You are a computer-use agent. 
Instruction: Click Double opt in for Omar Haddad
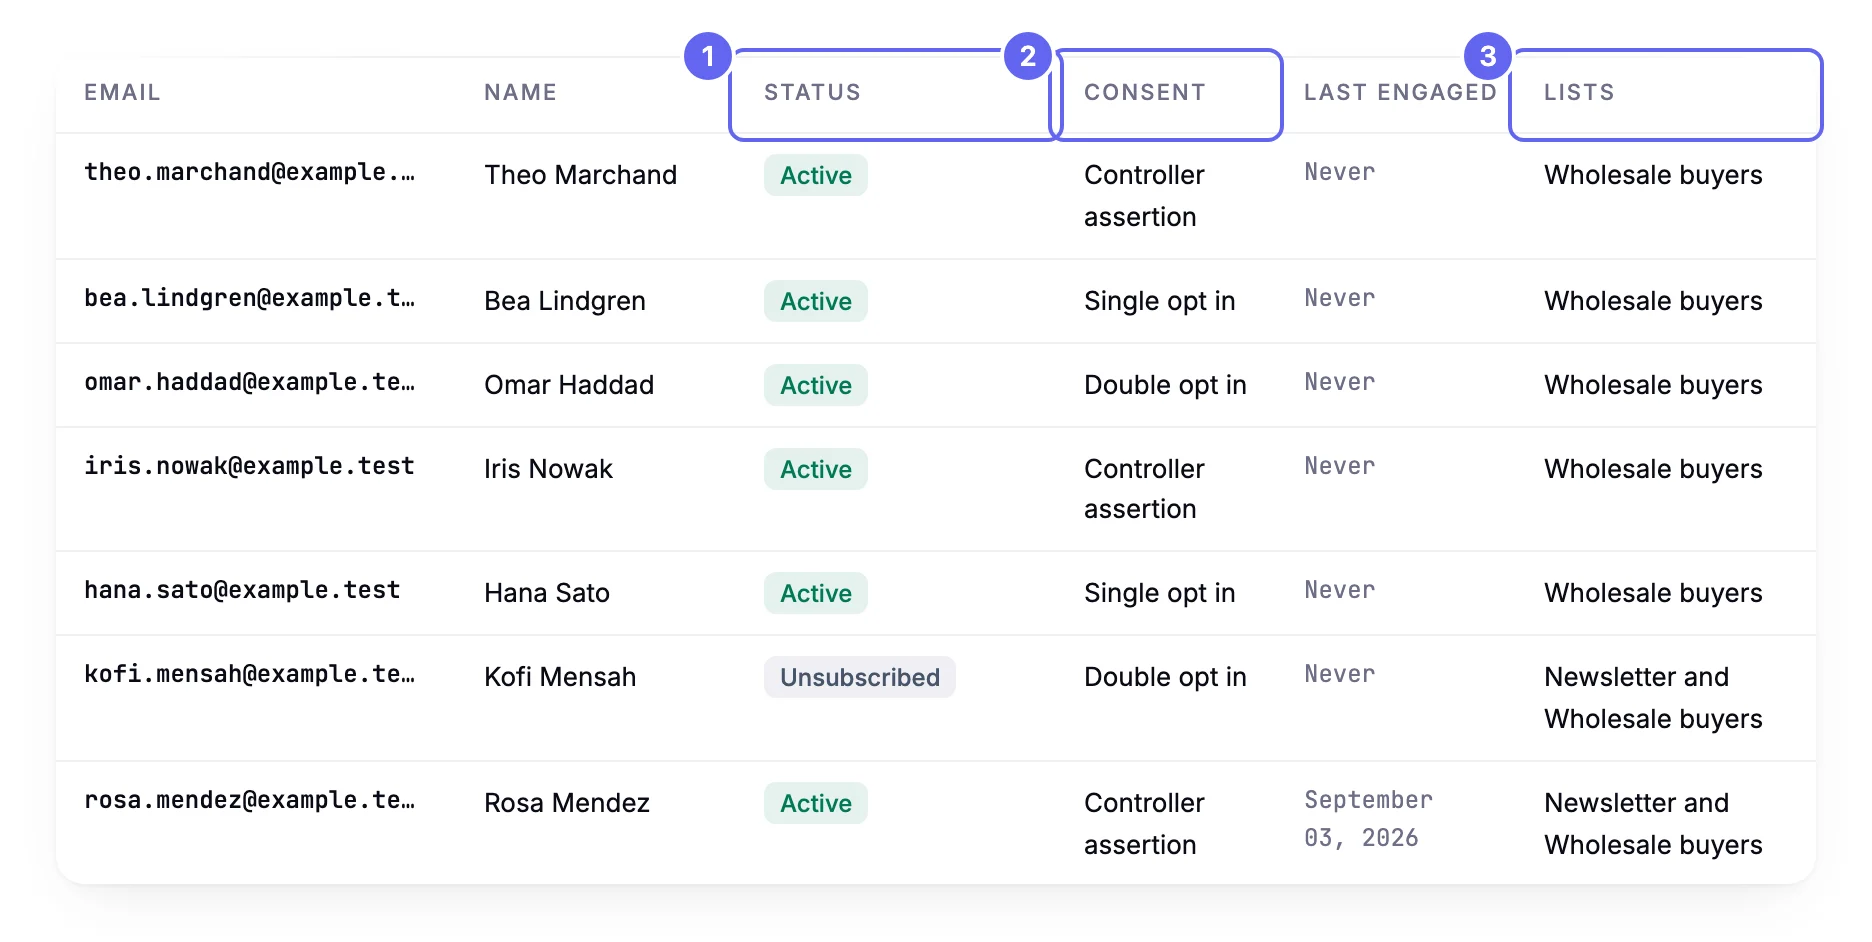1165,385
